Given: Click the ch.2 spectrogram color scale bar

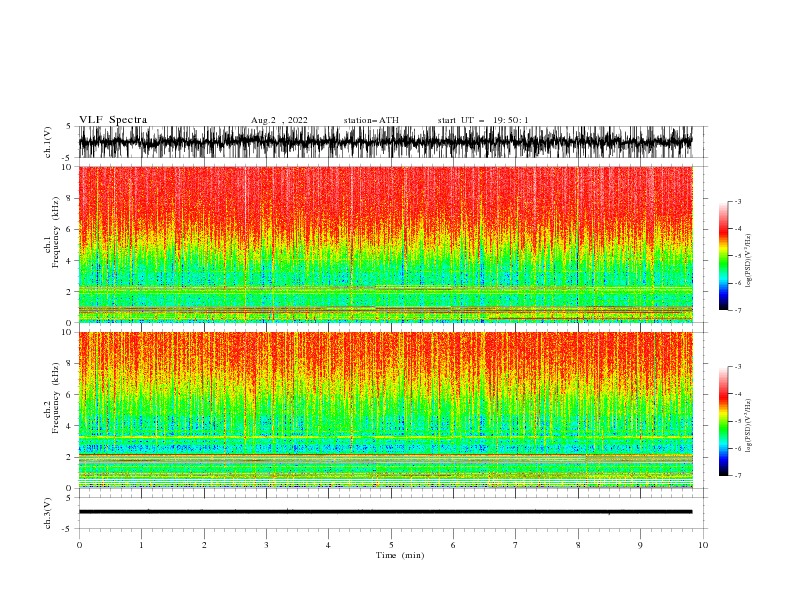Looking at the screenshot, I should (x=723, y=421).
